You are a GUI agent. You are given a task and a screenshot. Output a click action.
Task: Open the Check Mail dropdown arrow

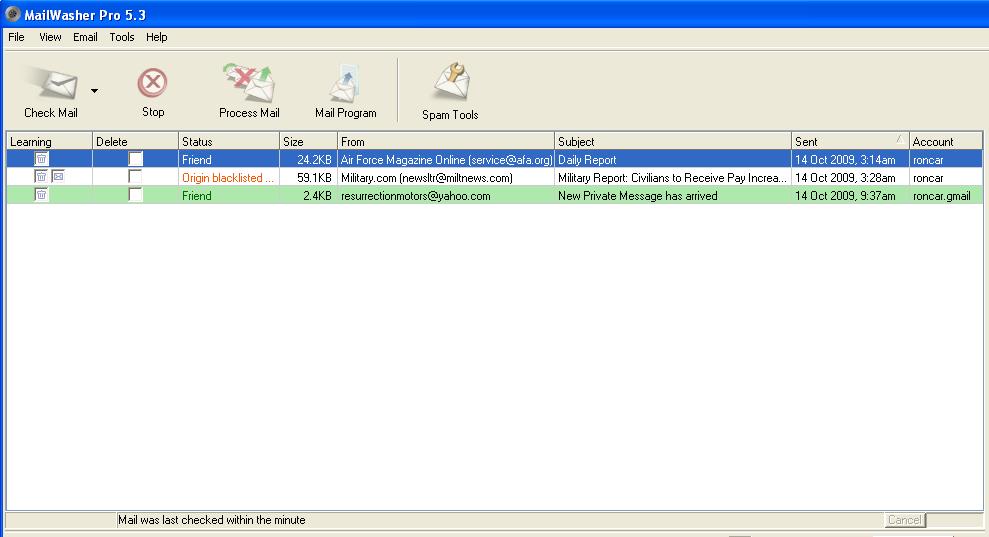point(94,91)
